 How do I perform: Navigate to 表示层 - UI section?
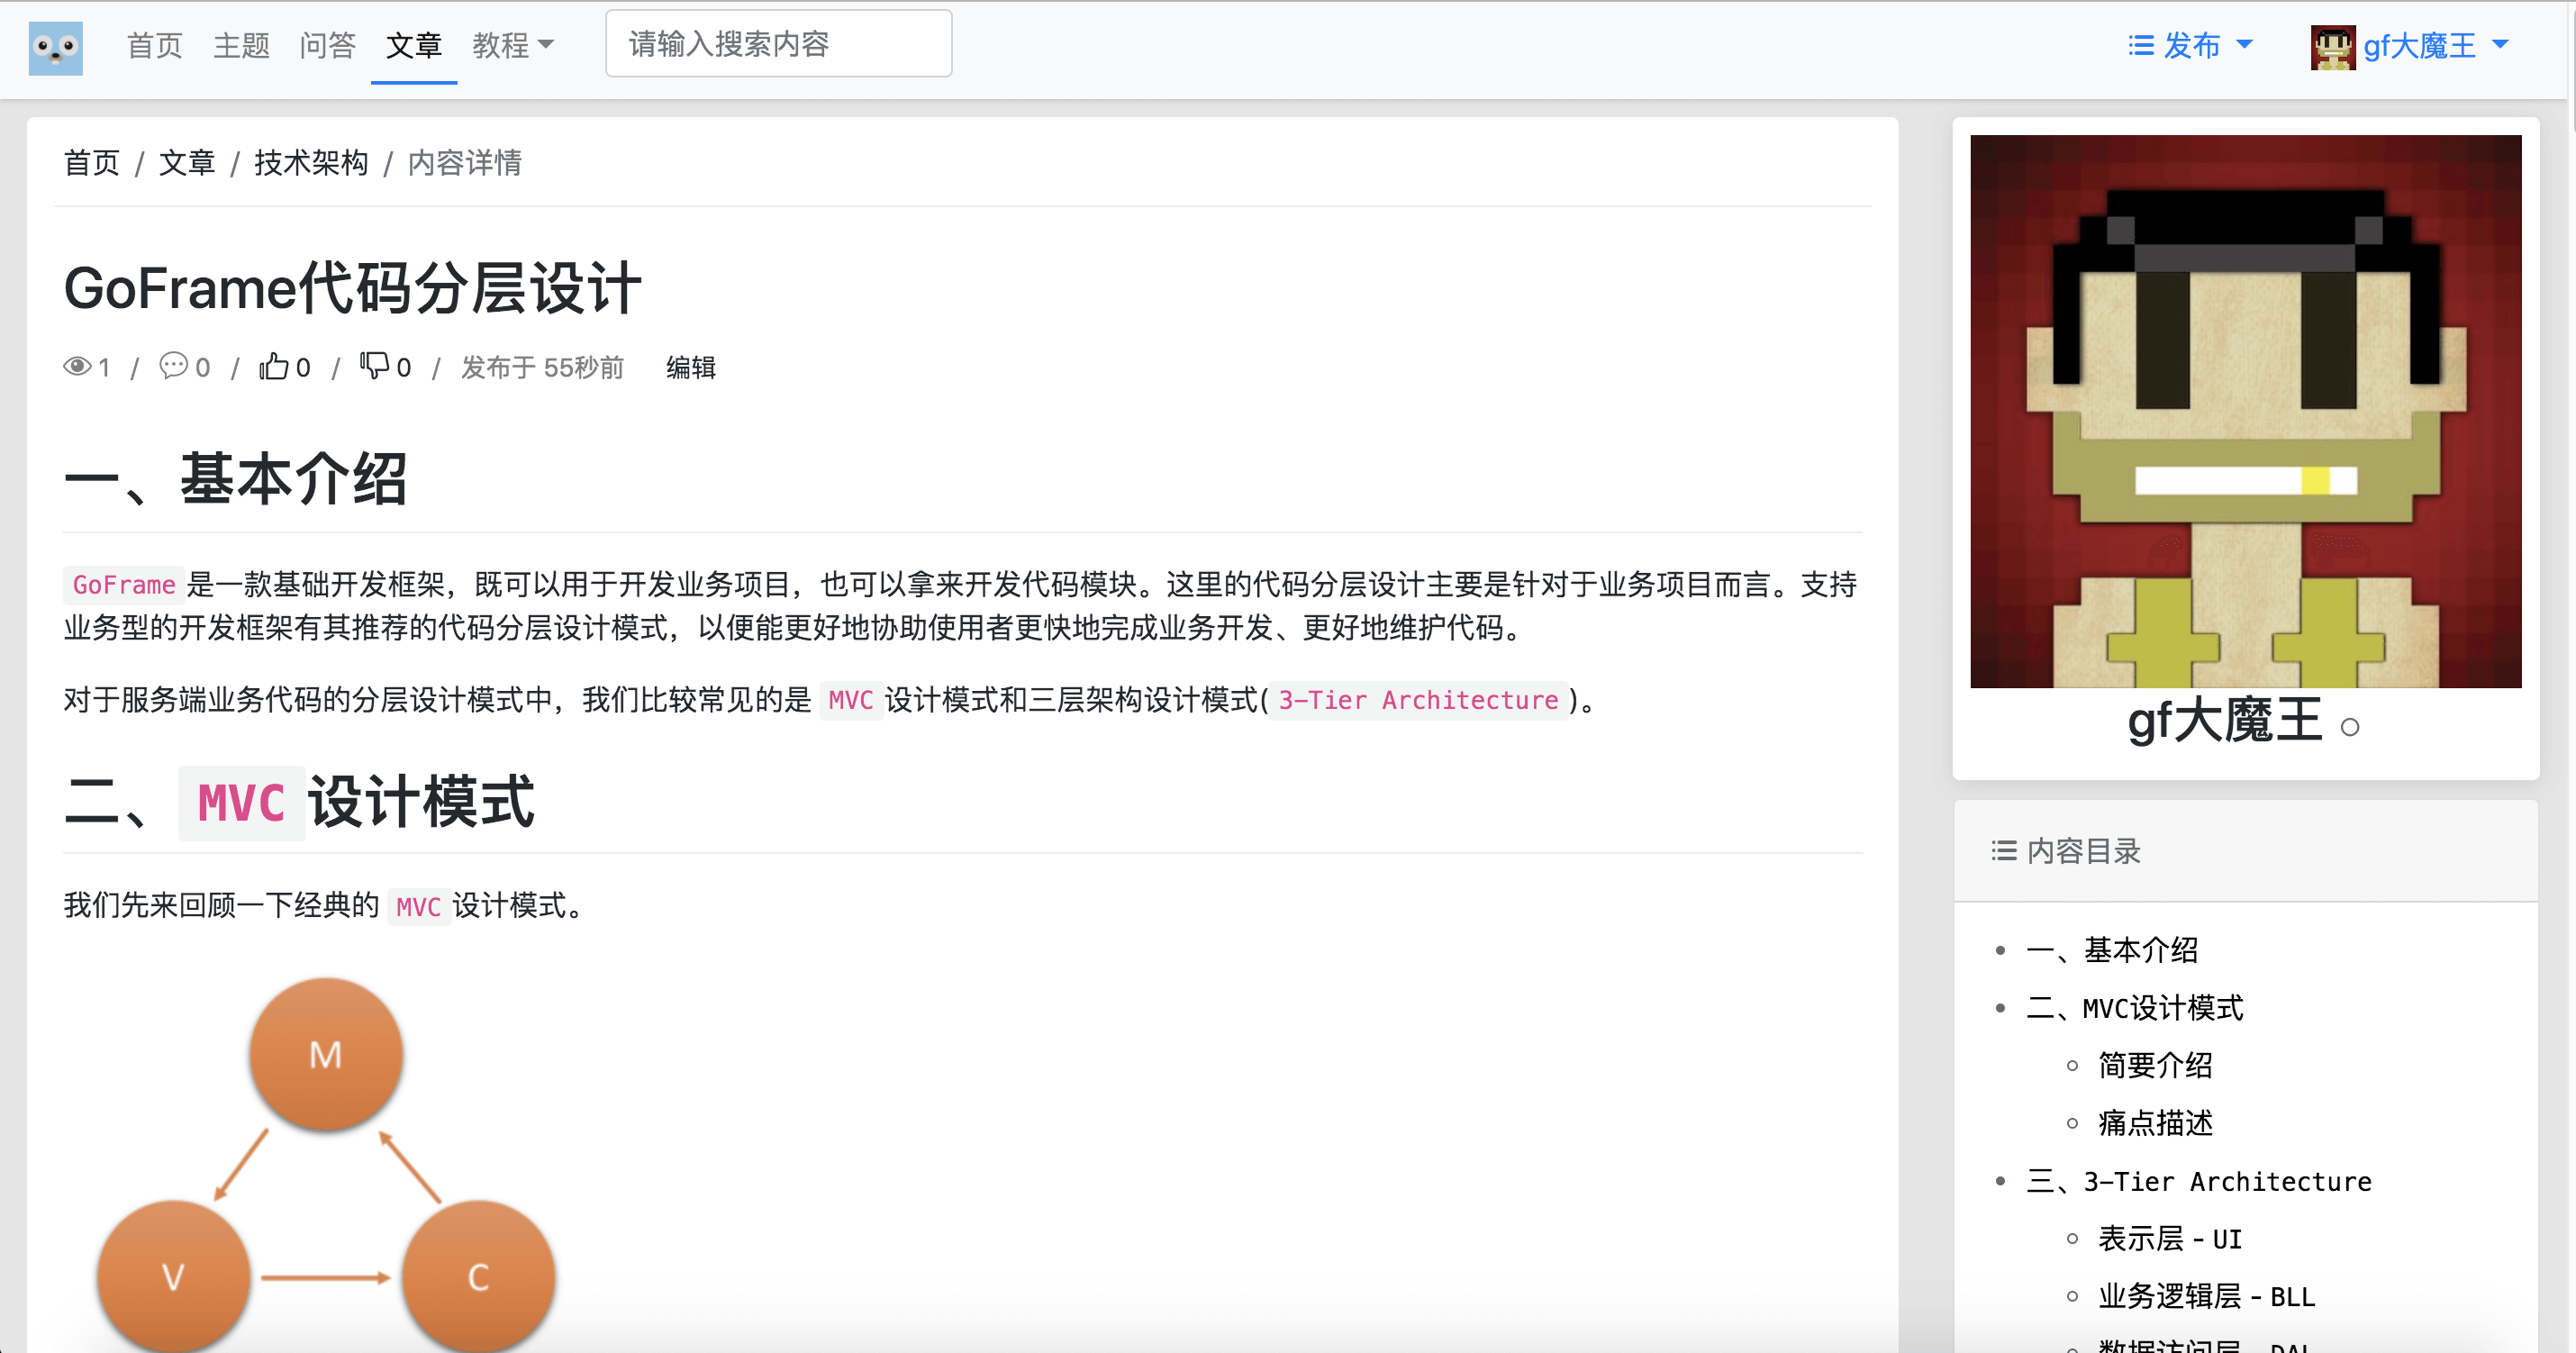click(2169, 1239)
